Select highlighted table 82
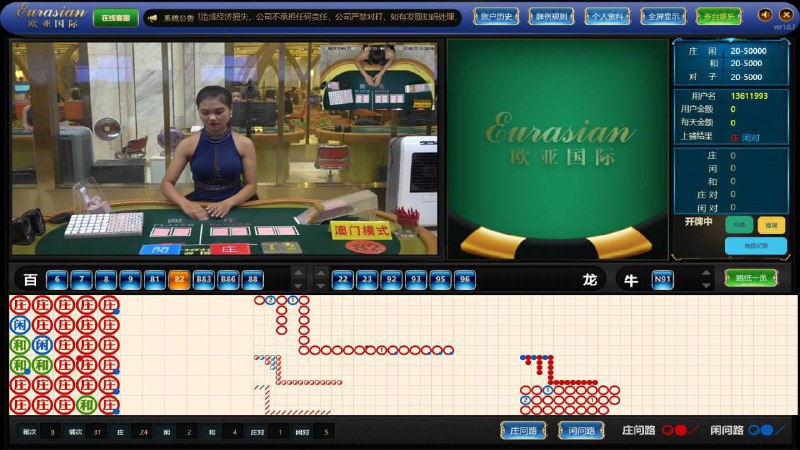Image resolution: width=800 pixels, height=450 pixels. (x=180, y=280)
